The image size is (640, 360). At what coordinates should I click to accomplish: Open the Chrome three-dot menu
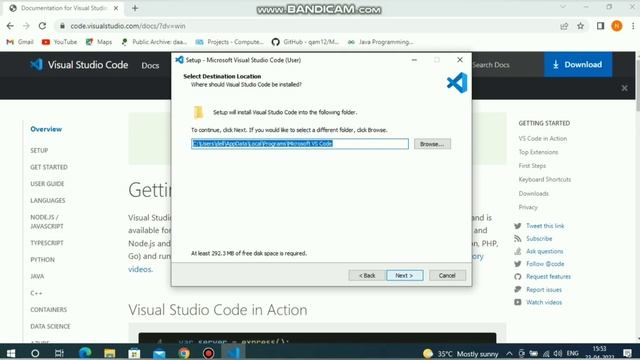pyautogui.click(x=633, y=26)
